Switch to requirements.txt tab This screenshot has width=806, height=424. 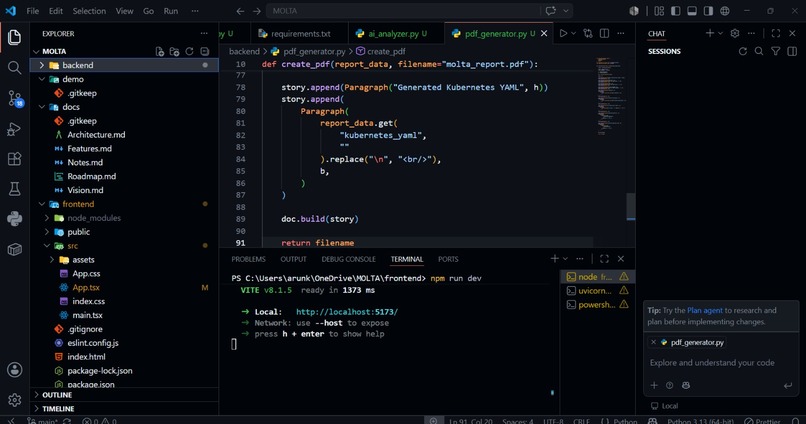[300, 33]
